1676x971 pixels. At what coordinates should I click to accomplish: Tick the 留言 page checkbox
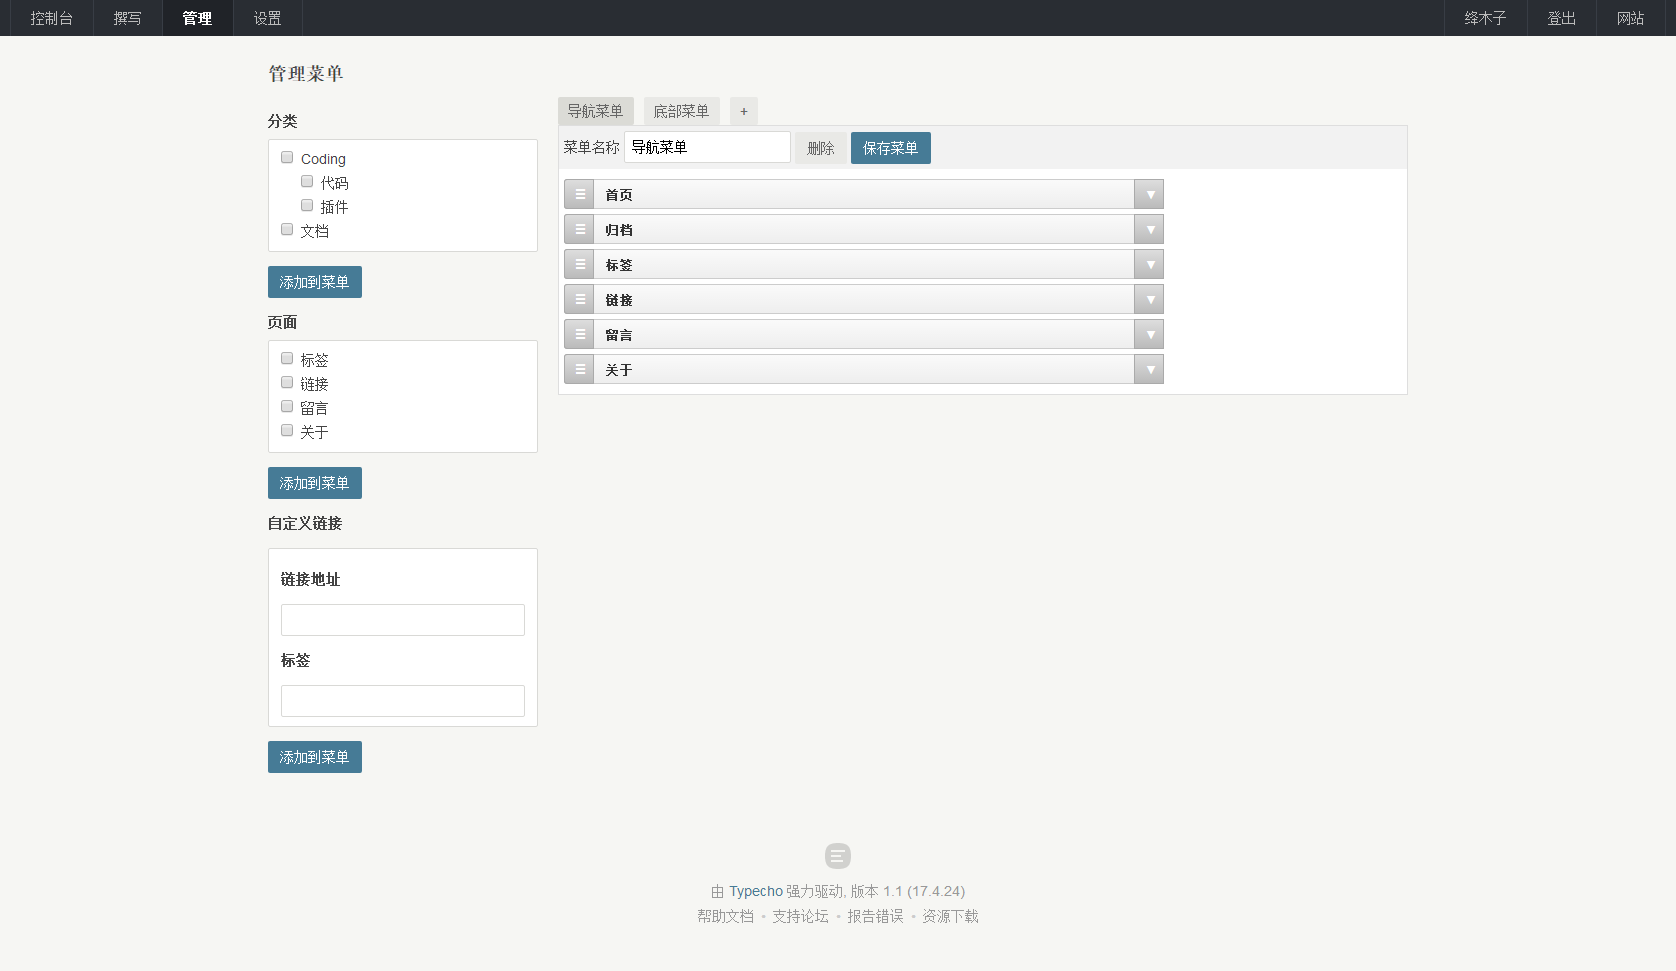point(287,406)
